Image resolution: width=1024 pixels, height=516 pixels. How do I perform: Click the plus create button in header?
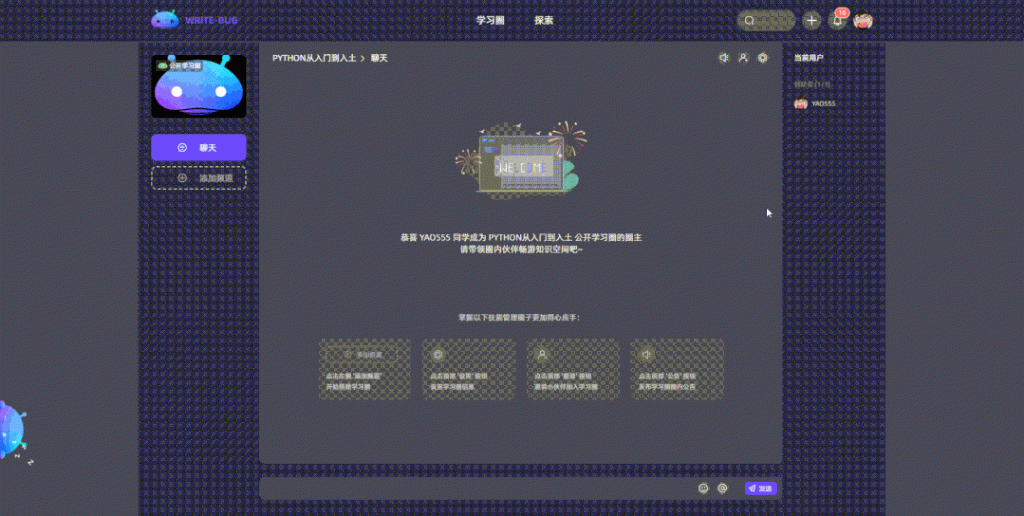click(812, 20)
